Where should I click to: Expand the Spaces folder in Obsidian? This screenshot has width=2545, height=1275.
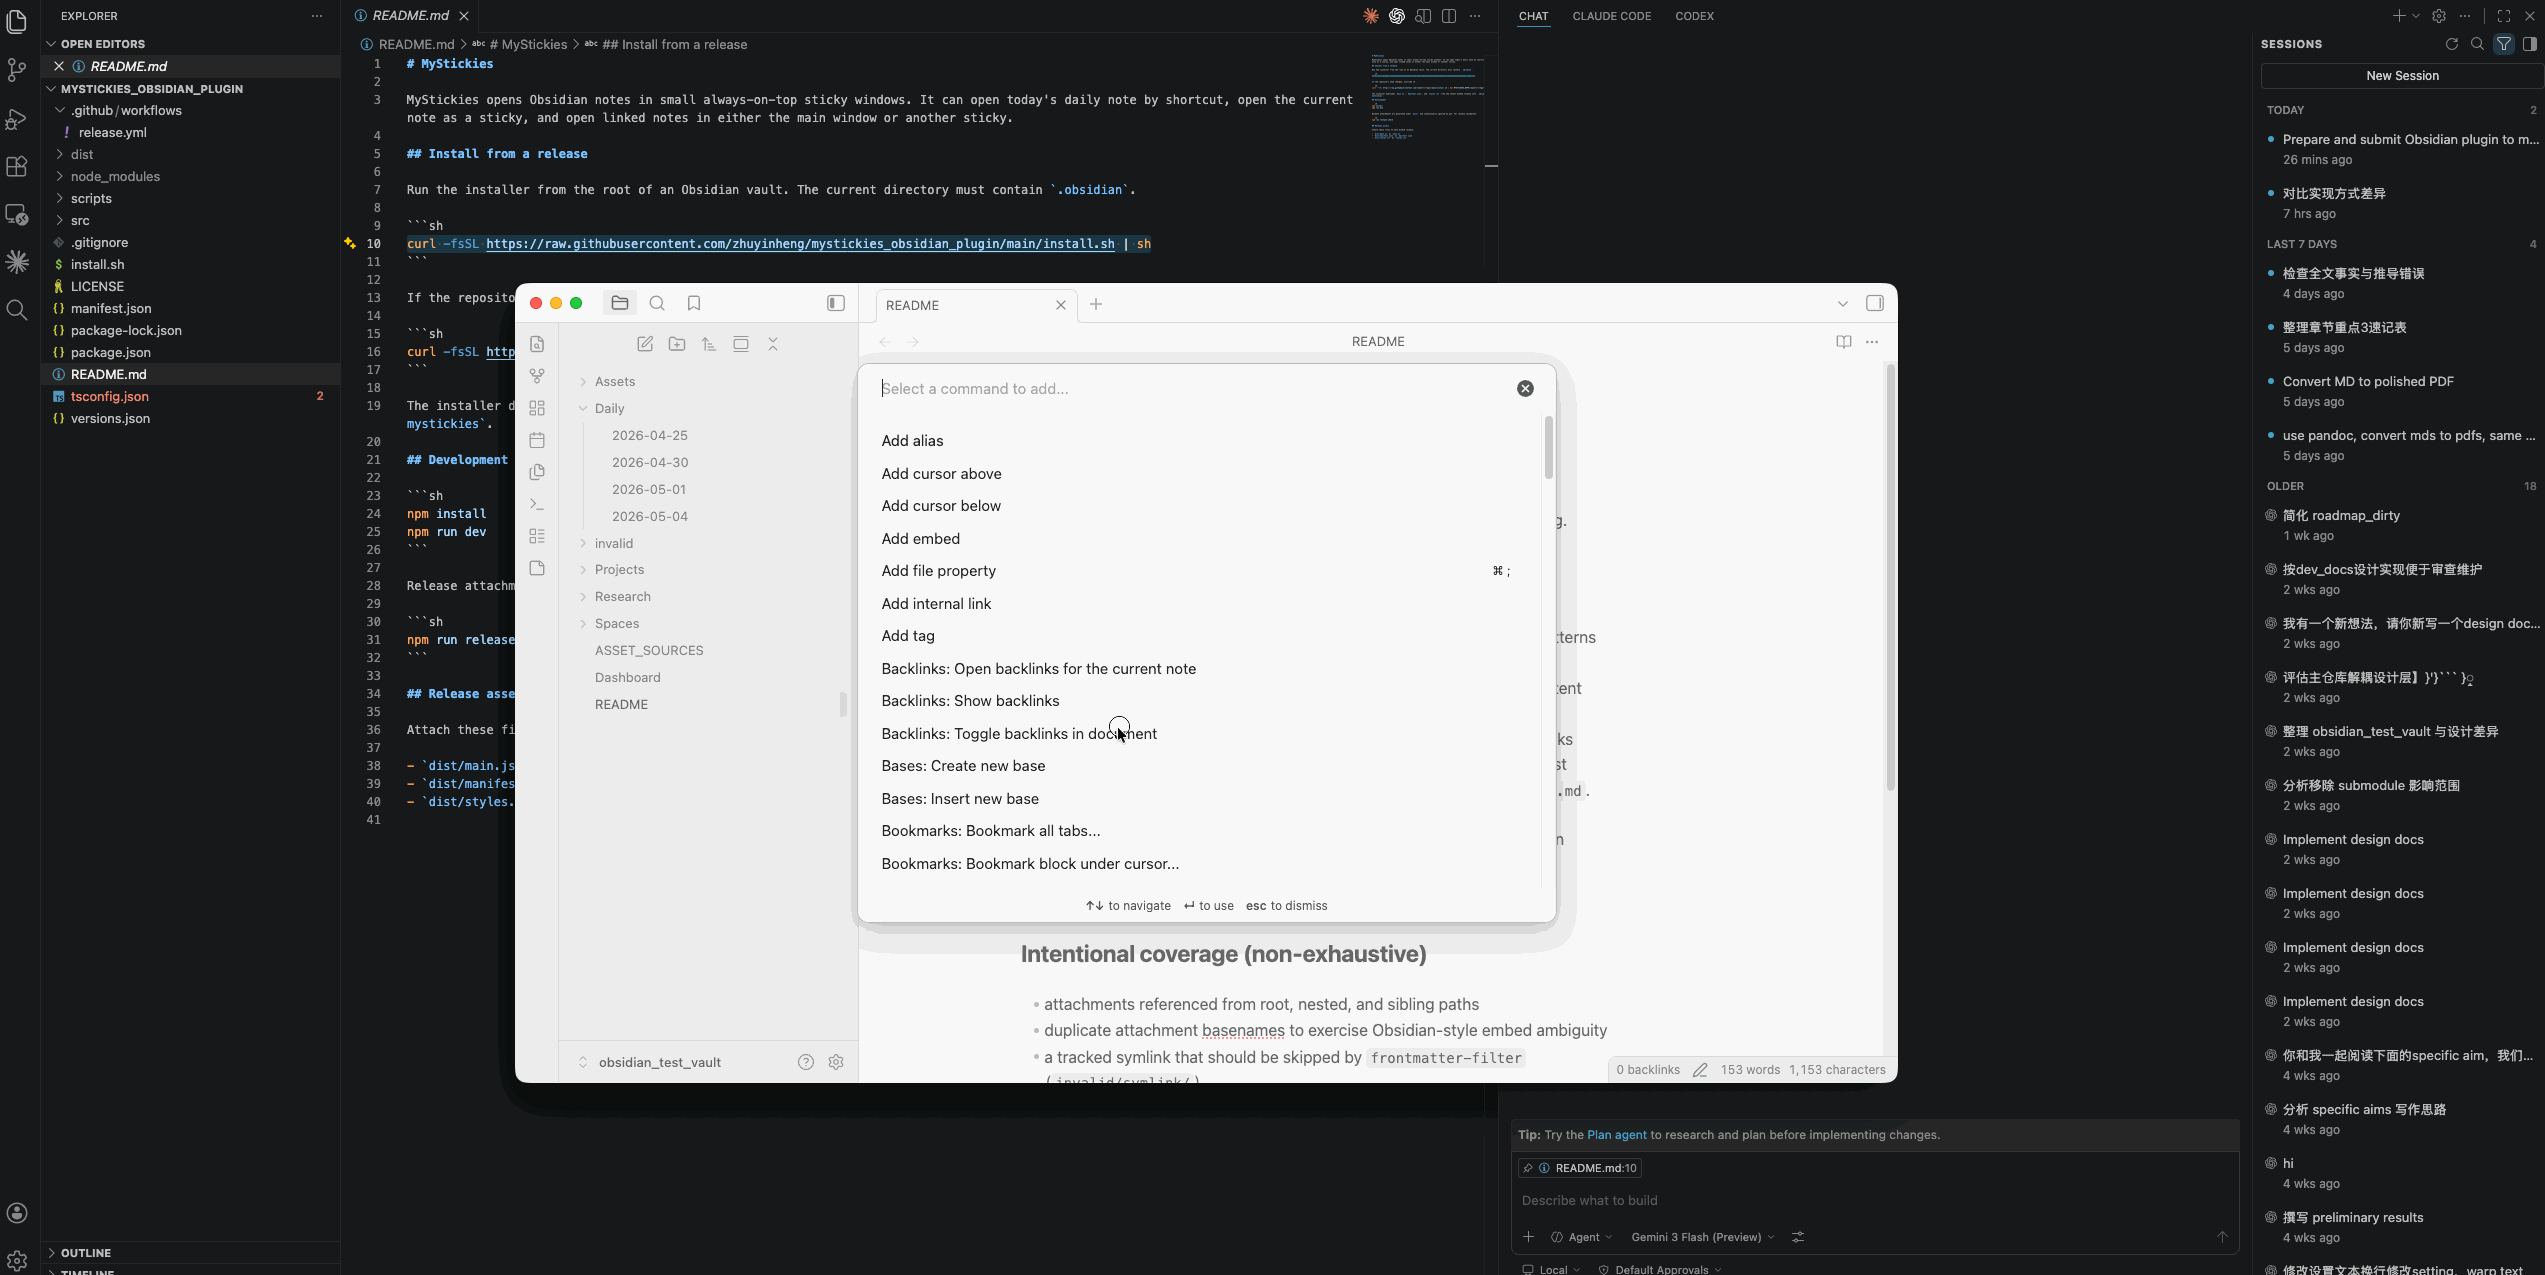(x=616, y=624)
